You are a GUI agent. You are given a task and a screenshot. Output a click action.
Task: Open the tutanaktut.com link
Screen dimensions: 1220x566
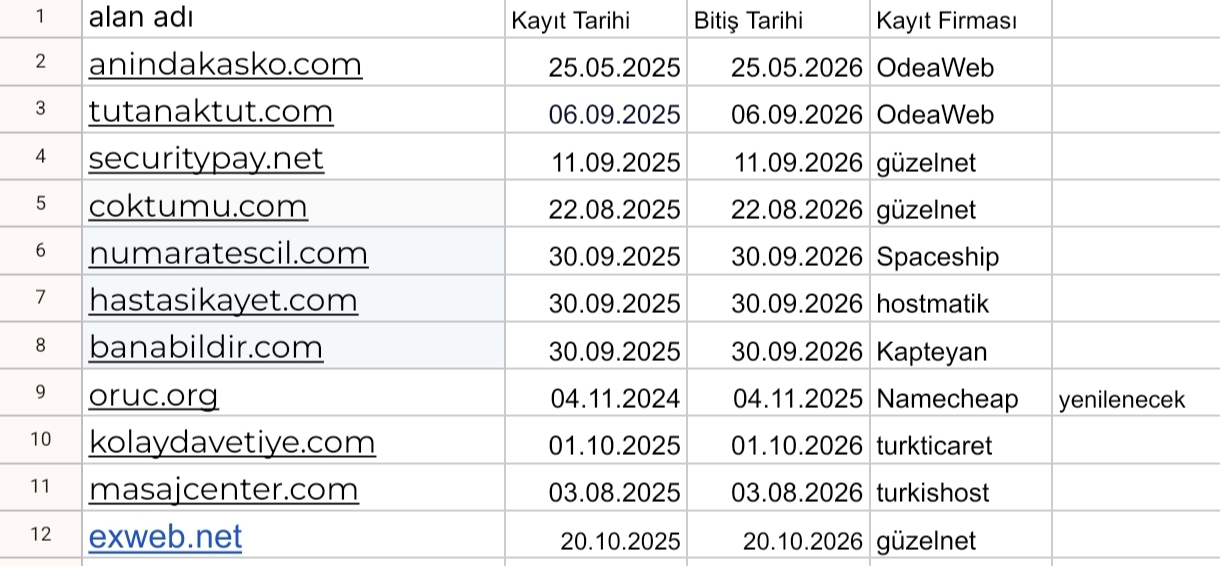pyautogui.click(x=211, y=112)
